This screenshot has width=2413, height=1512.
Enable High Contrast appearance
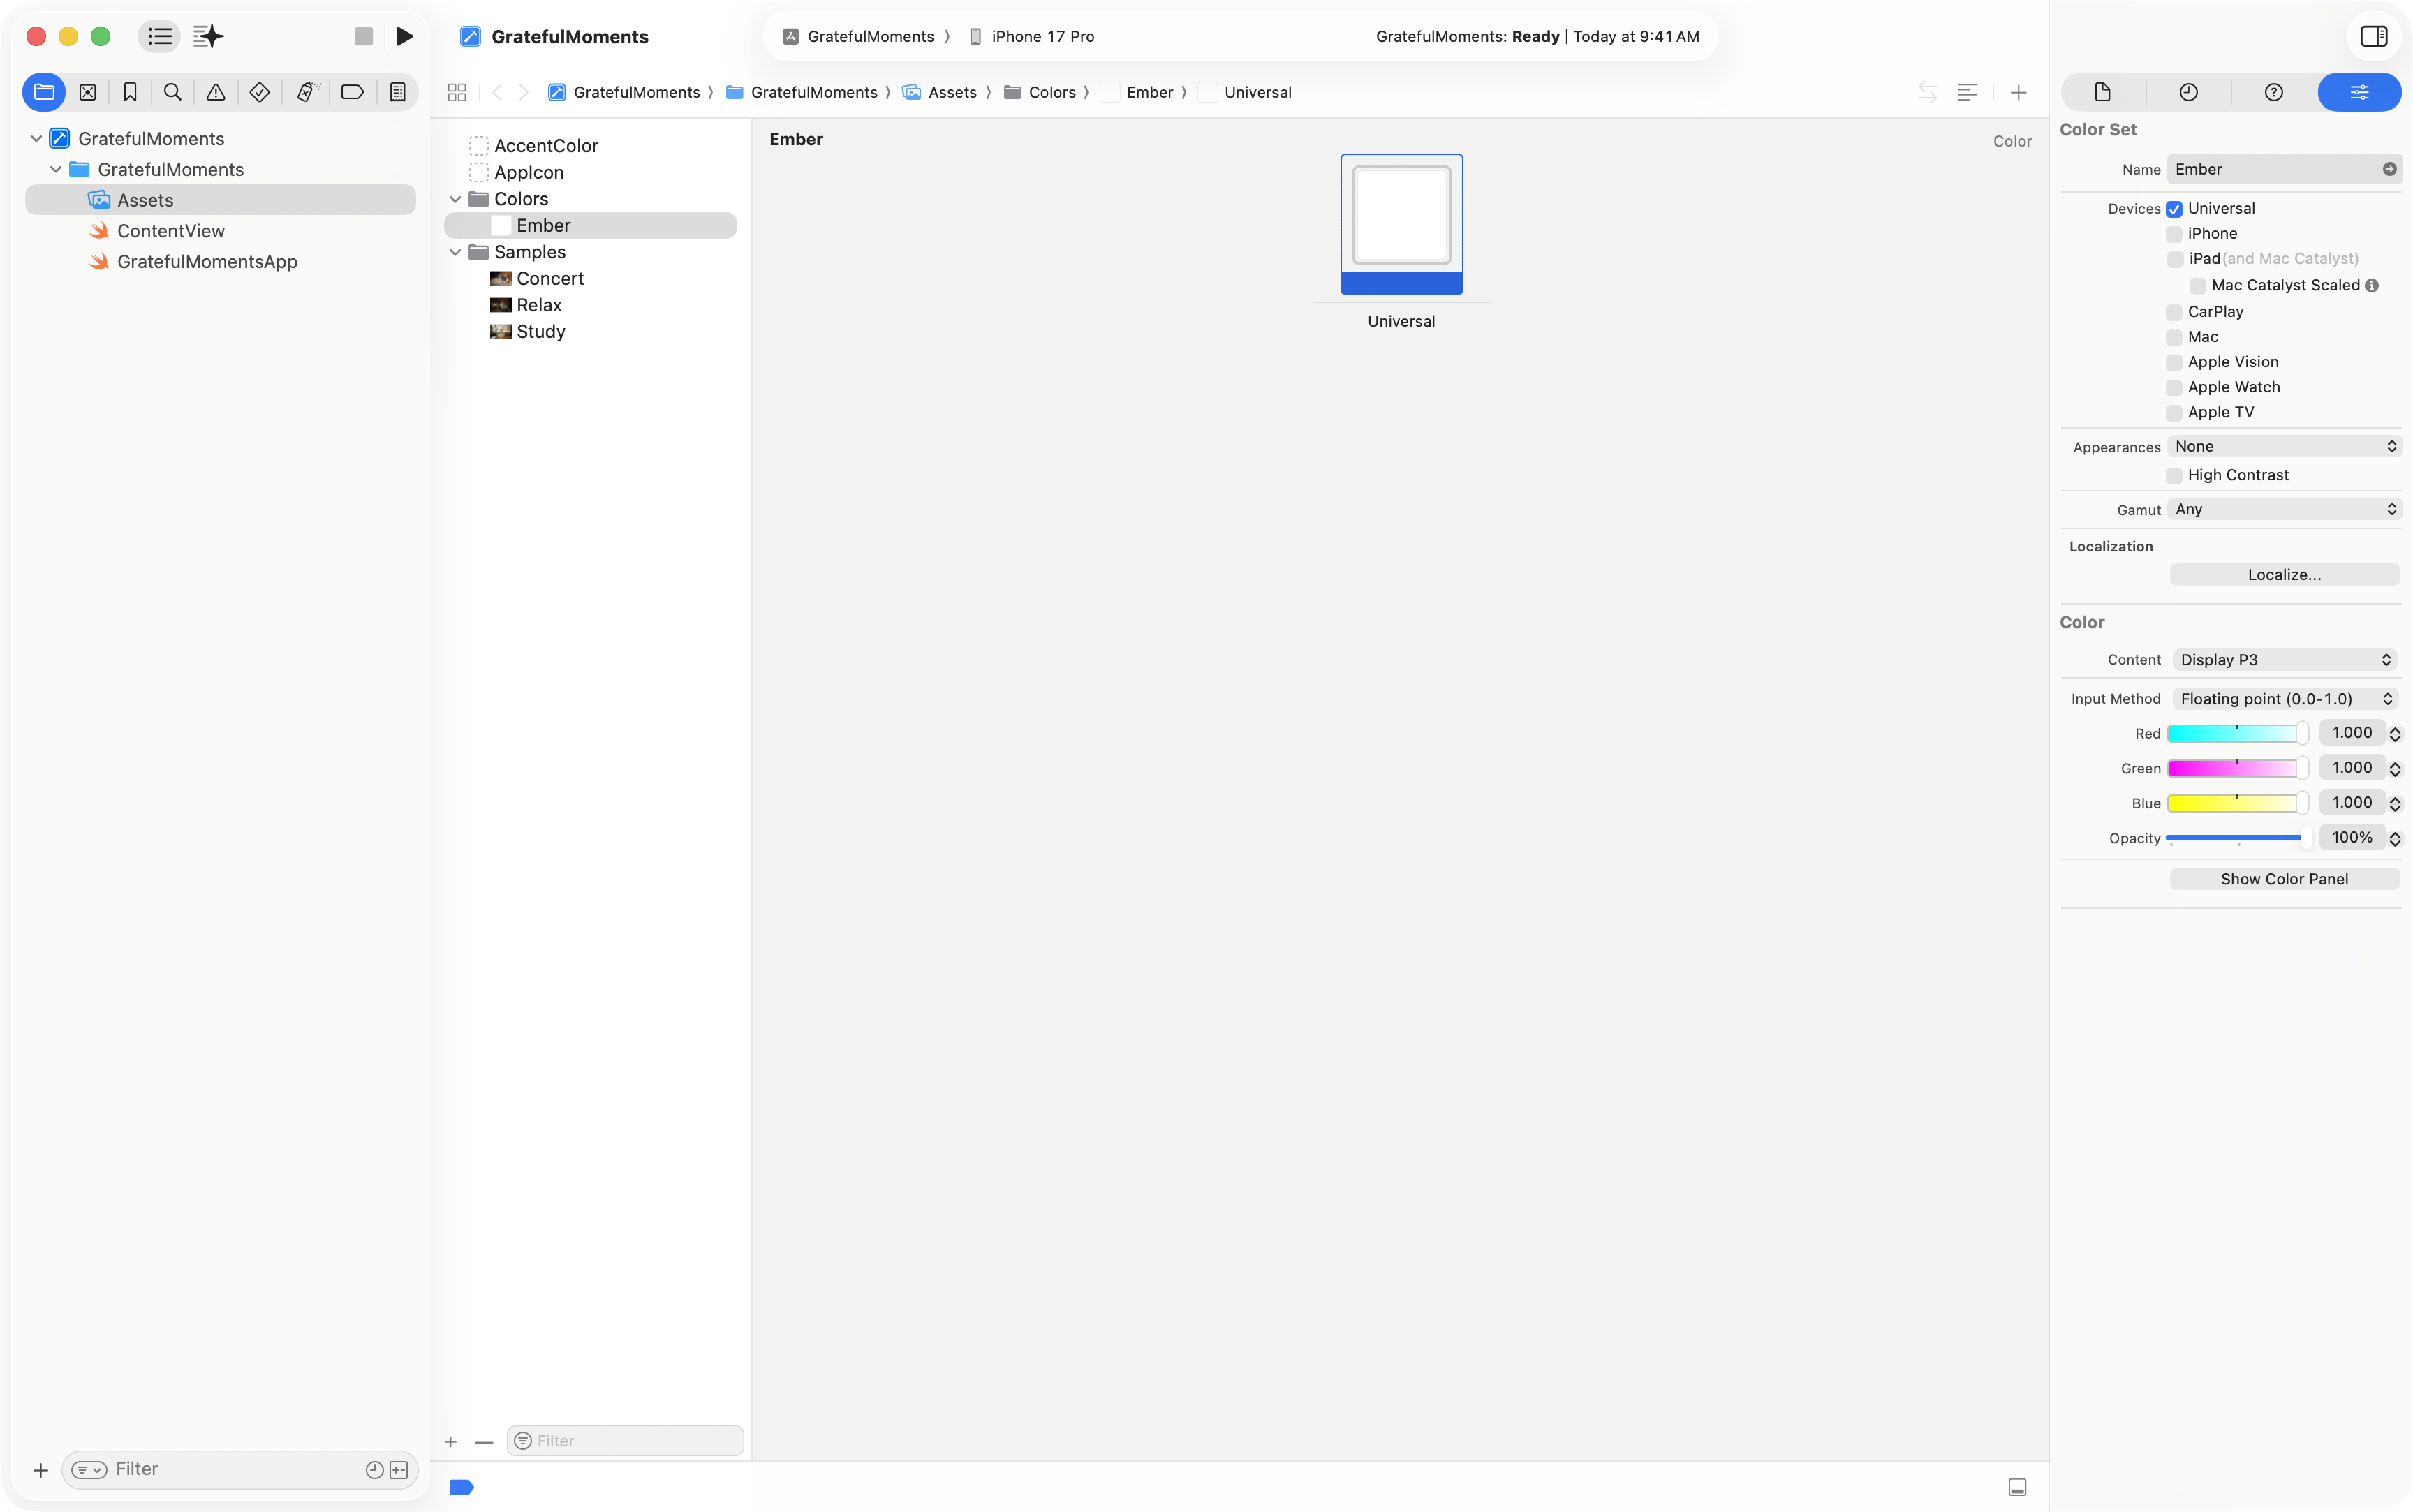point(2175,475)
